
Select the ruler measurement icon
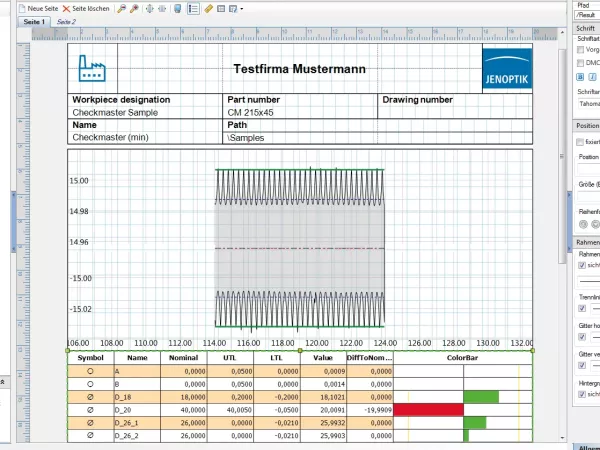tap(208, 8)
